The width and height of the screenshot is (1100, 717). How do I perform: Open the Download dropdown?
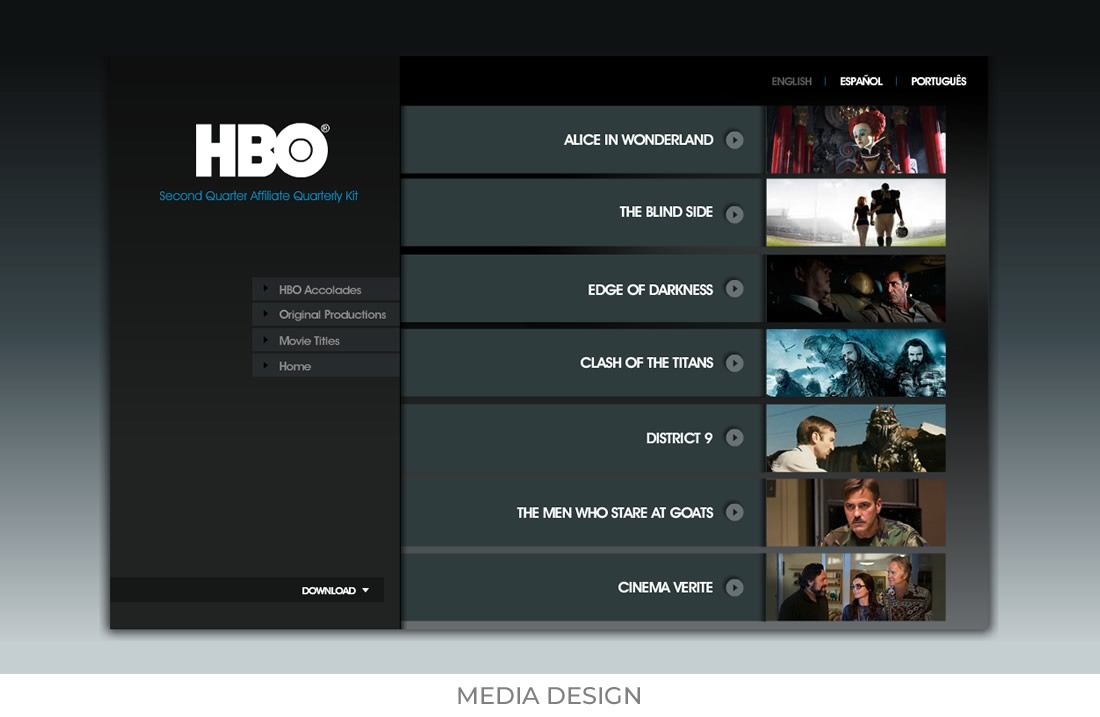click(x=335, y=591)
